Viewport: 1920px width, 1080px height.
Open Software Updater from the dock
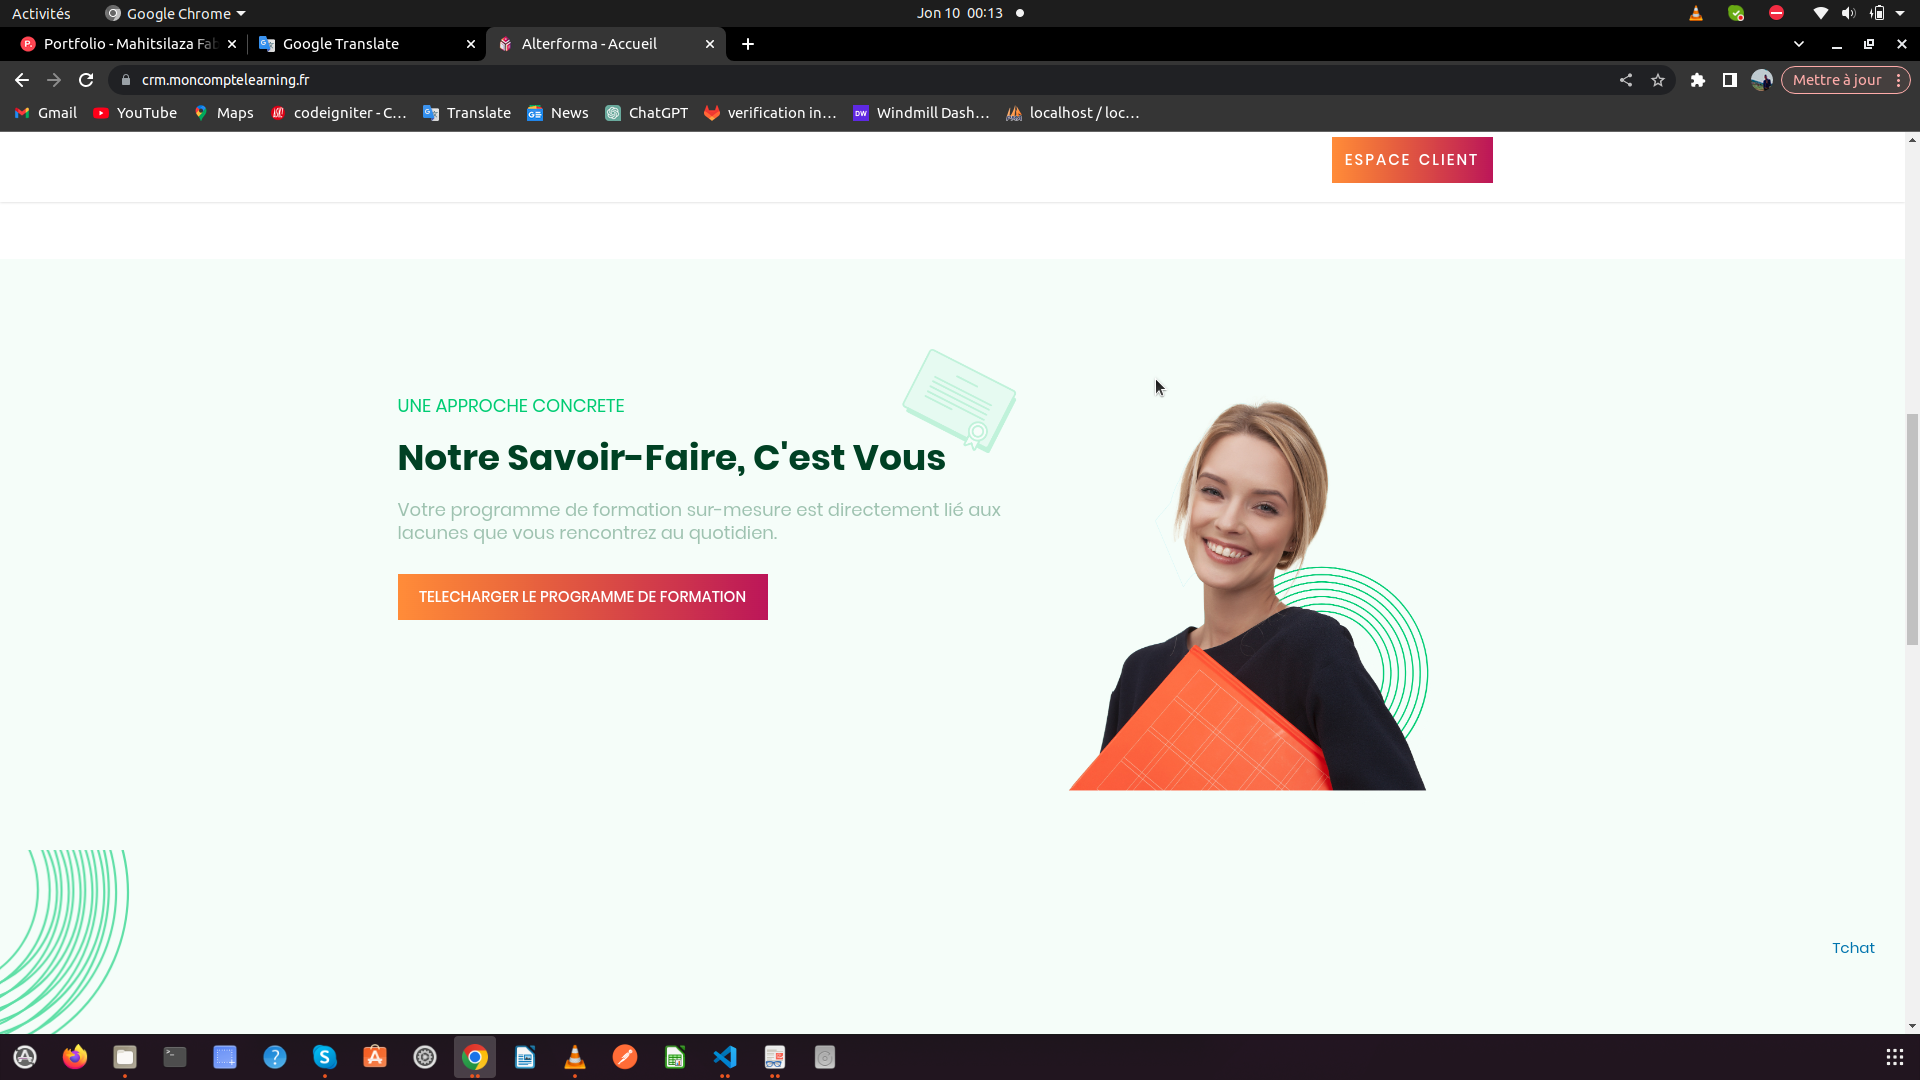click(25, 1057)
